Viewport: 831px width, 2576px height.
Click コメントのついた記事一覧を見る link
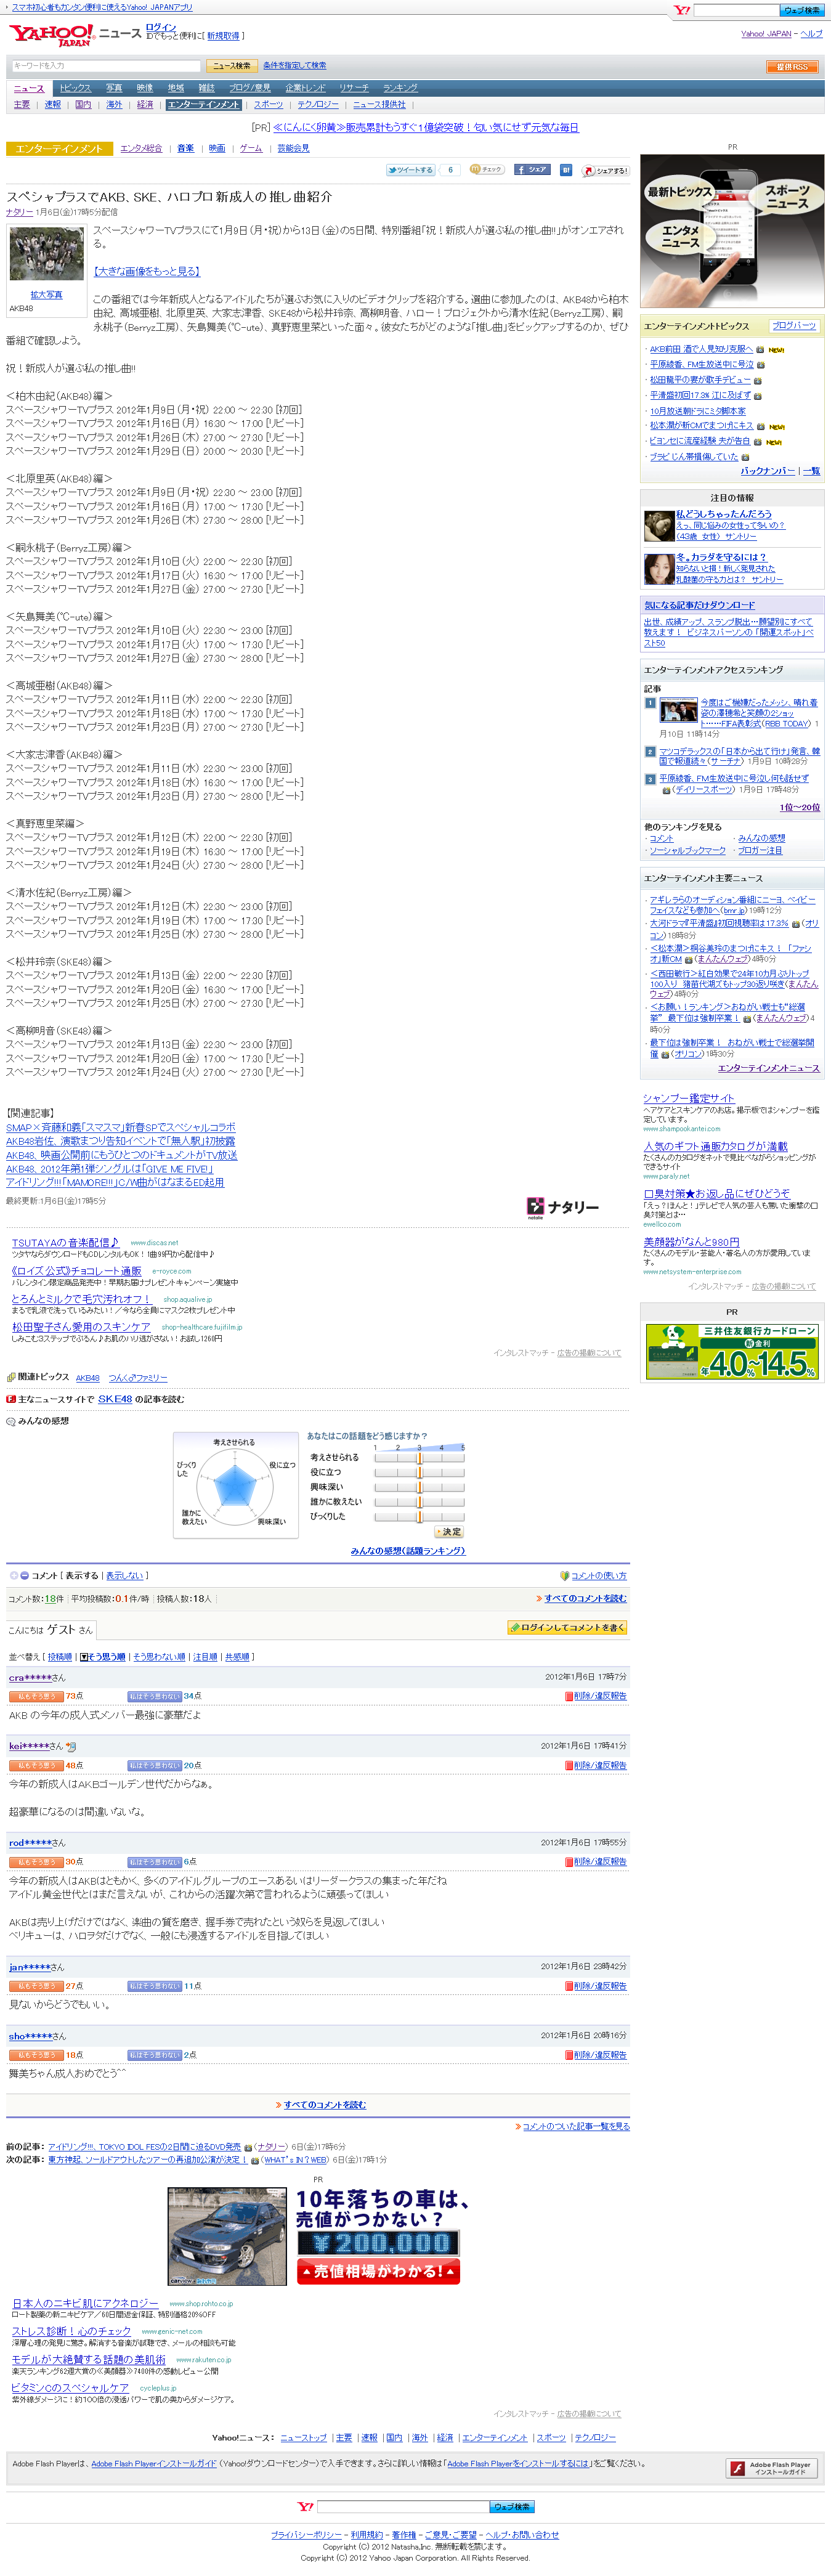click(x=576, y=2126)
